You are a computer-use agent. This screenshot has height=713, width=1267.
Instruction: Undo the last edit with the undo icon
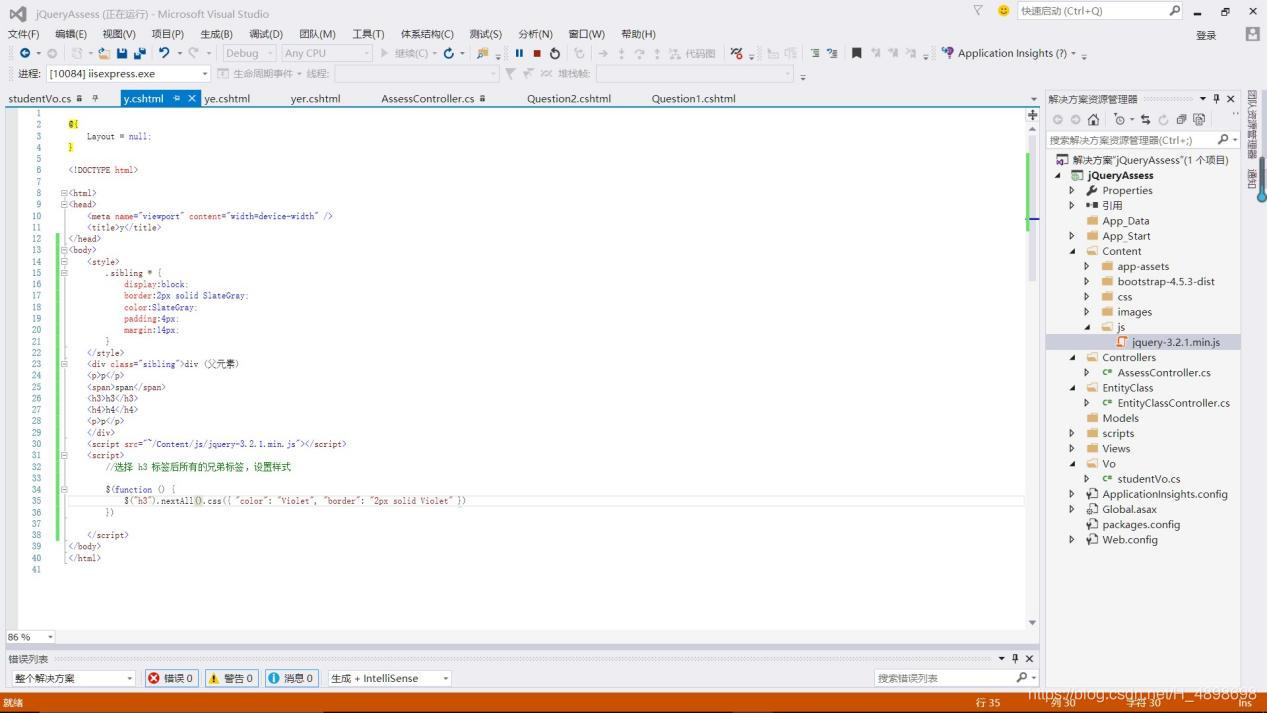[164, 53]
